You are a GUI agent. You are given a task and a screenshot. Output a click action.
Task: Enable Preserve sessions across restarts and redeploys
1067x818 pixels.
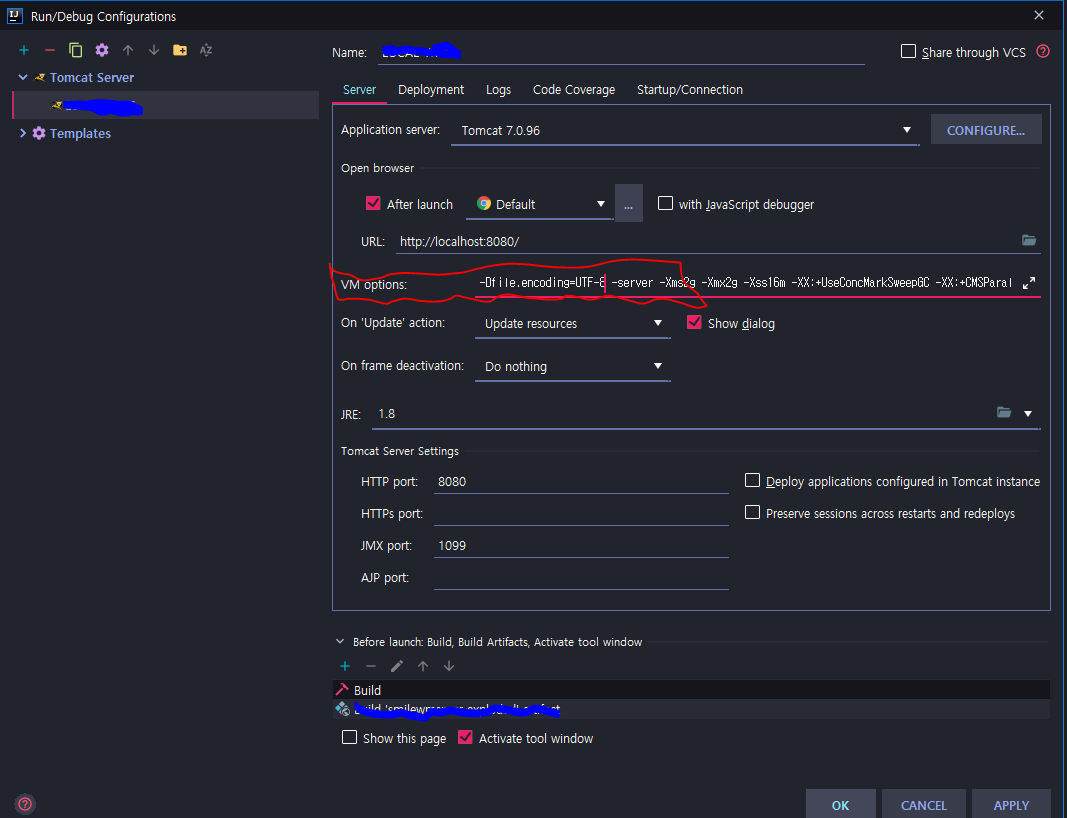pos(752,512)
